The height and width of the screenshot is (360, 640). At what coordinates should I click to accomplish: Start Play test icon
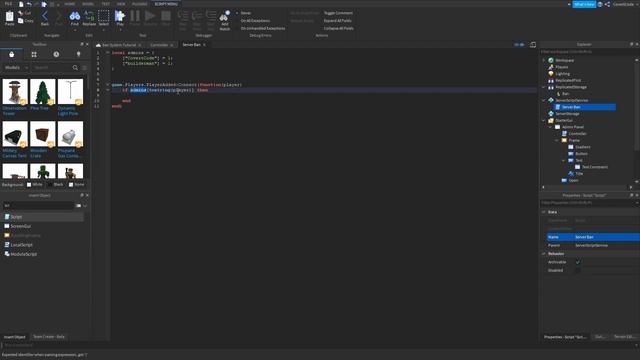click(x=120, y=16)
